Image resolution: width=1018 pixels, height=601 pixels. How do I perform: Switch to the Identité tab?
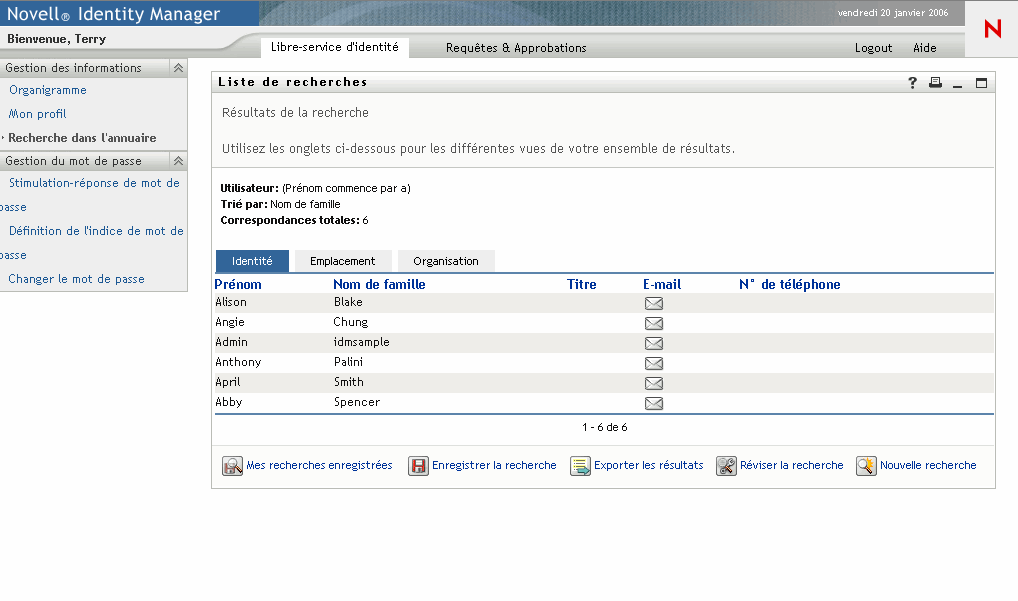tap(252, 261)
